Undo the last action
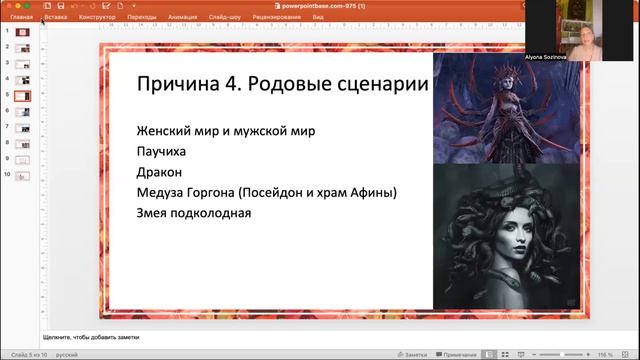640x360 pixels. pyautogui.click(x=74, y=6)
